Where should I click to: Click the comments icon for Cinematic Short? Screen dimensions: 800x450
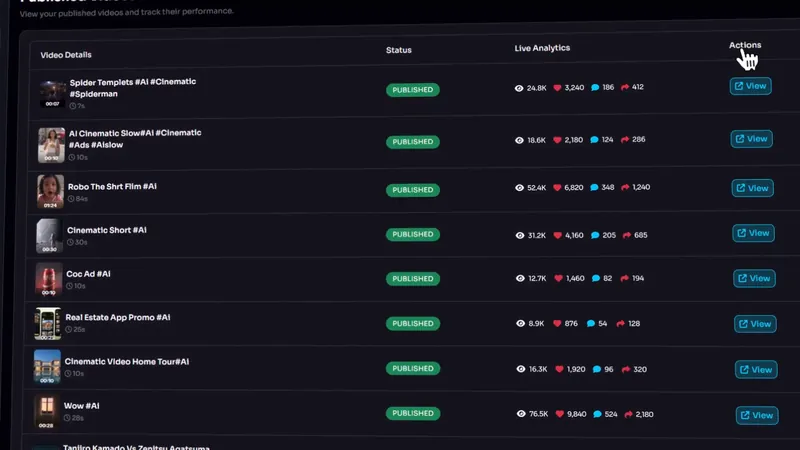595,235
